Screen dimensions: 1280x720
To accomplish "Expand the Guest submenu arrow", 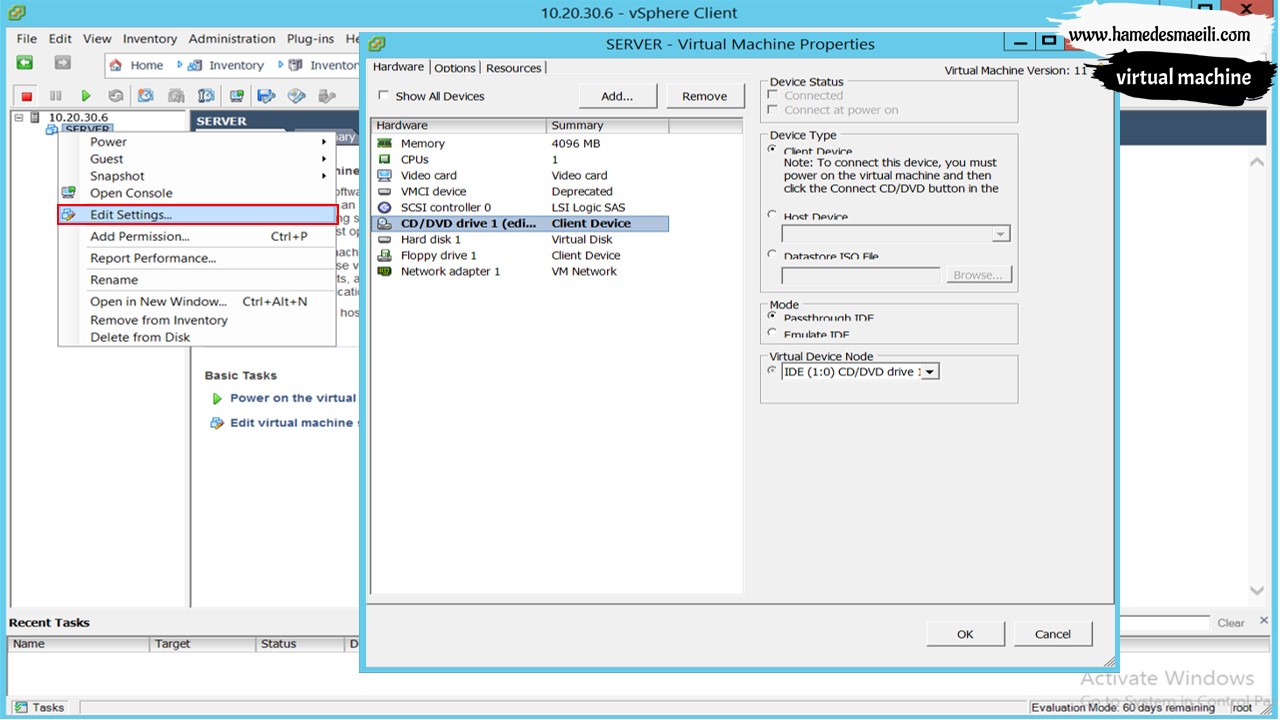I will point(324,159).
